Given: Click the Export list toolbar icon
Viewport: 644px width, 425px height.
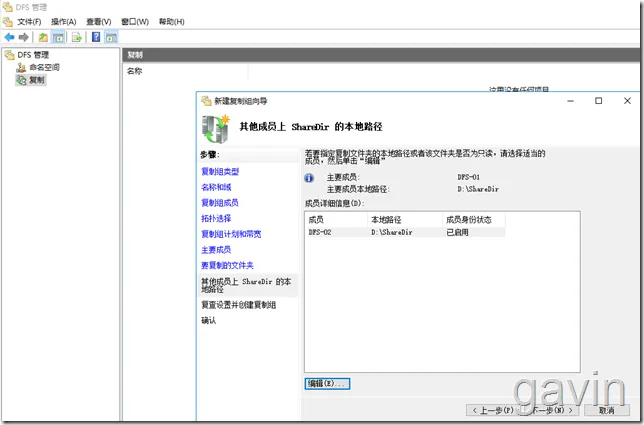Looking at the screenshot, I should tap(77, 37).
